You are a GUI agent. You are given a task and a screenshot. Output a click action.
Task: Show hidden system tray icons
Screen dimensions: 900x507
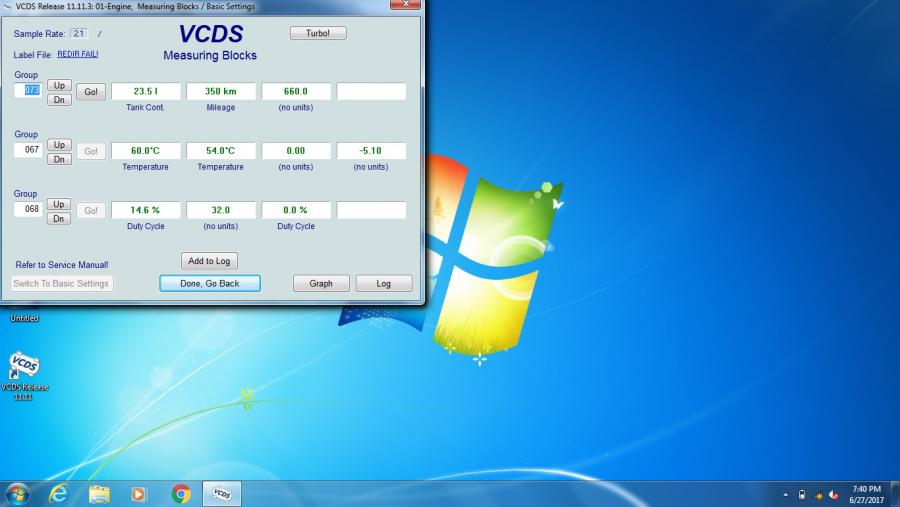(785, 494)
